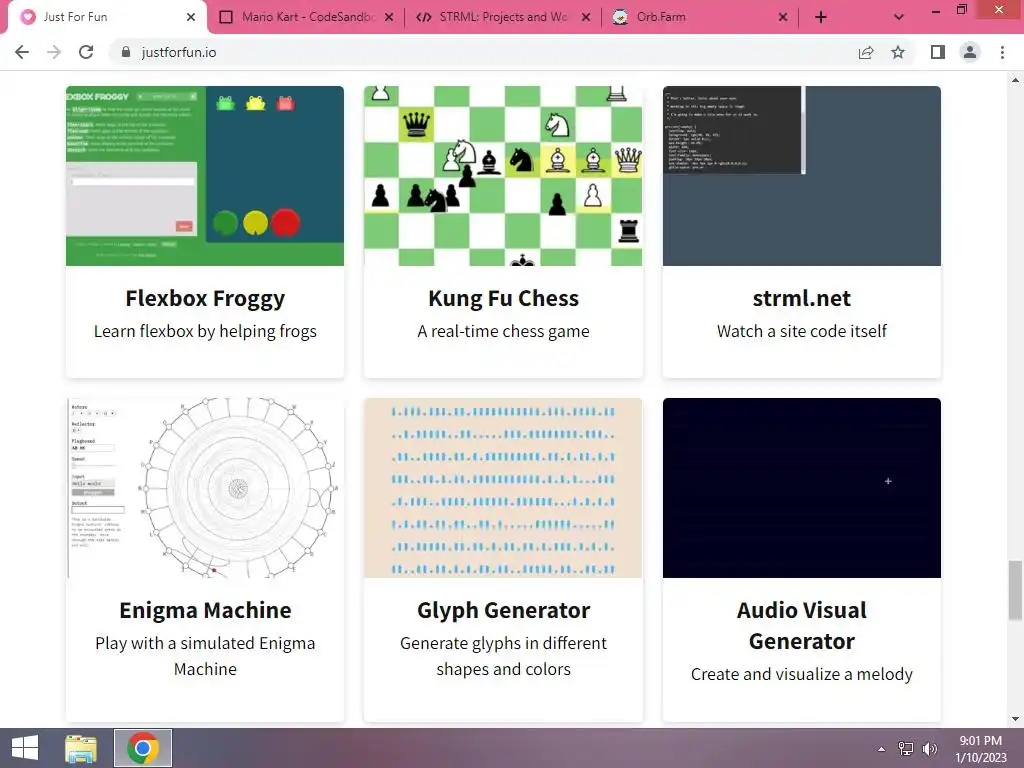Open the Chrome profile avatar menu
This screenshot has height=768, width=1024.
[x=970, y=52]
